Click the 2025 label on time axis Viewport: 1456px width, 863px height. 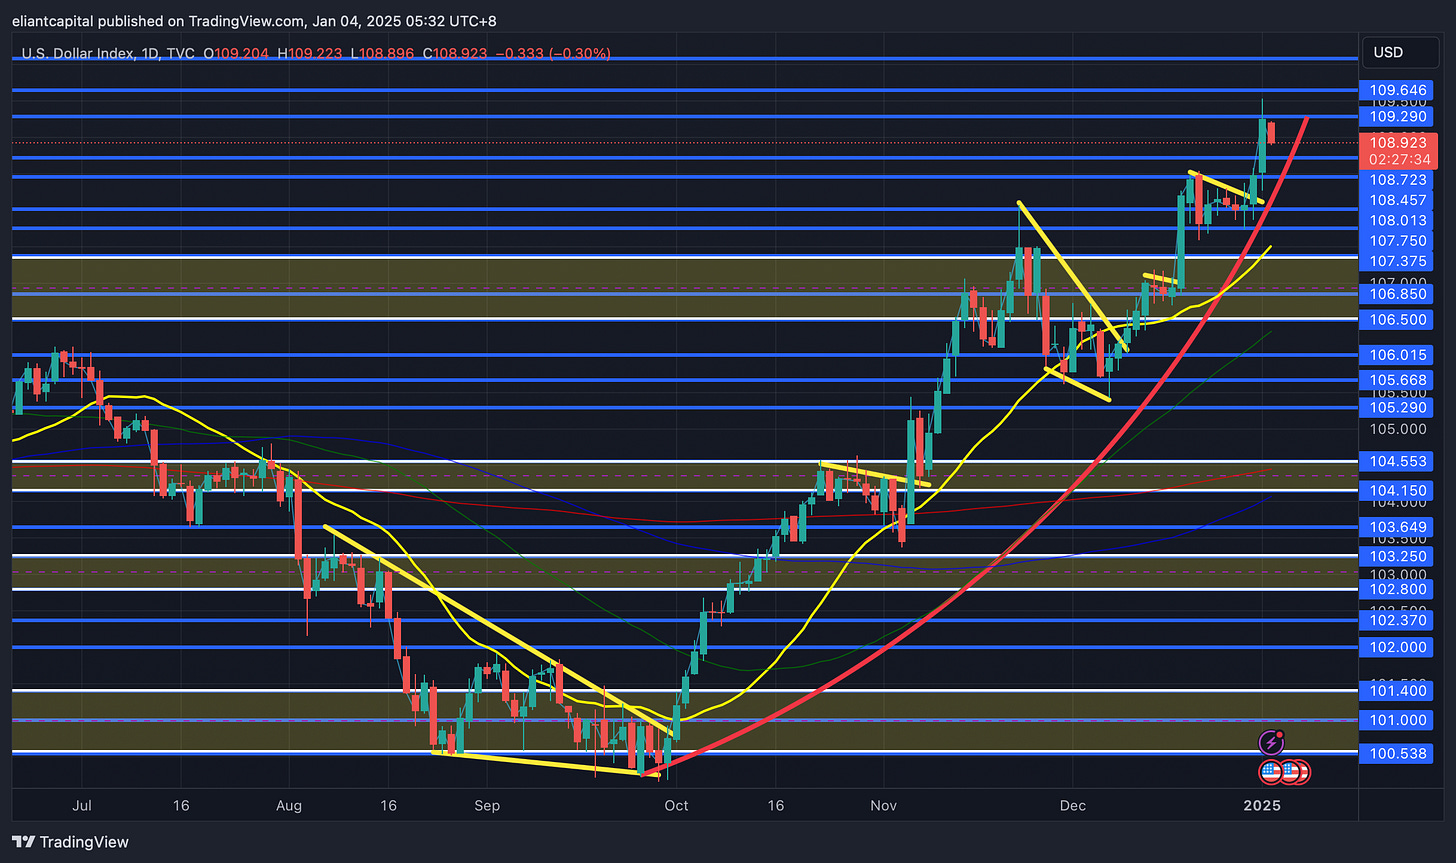click(1262, 805)
